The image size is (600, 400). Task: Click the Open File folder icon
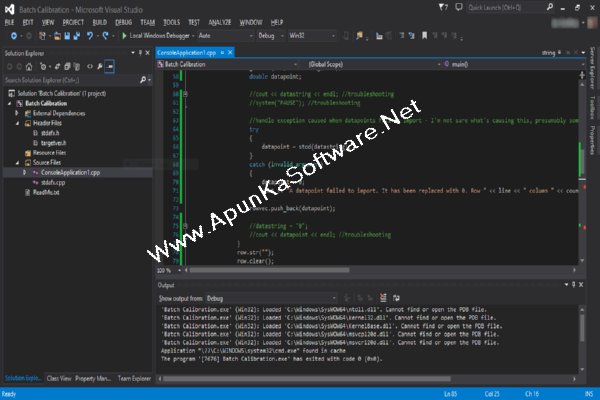coord(57,36)
